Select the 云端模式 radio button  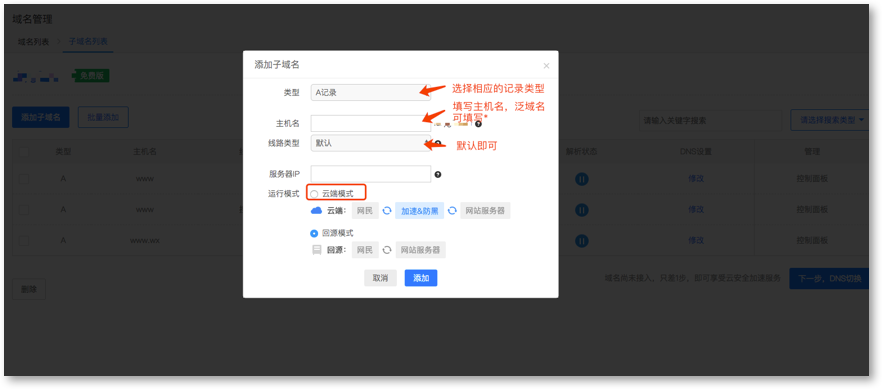[314, 194]
